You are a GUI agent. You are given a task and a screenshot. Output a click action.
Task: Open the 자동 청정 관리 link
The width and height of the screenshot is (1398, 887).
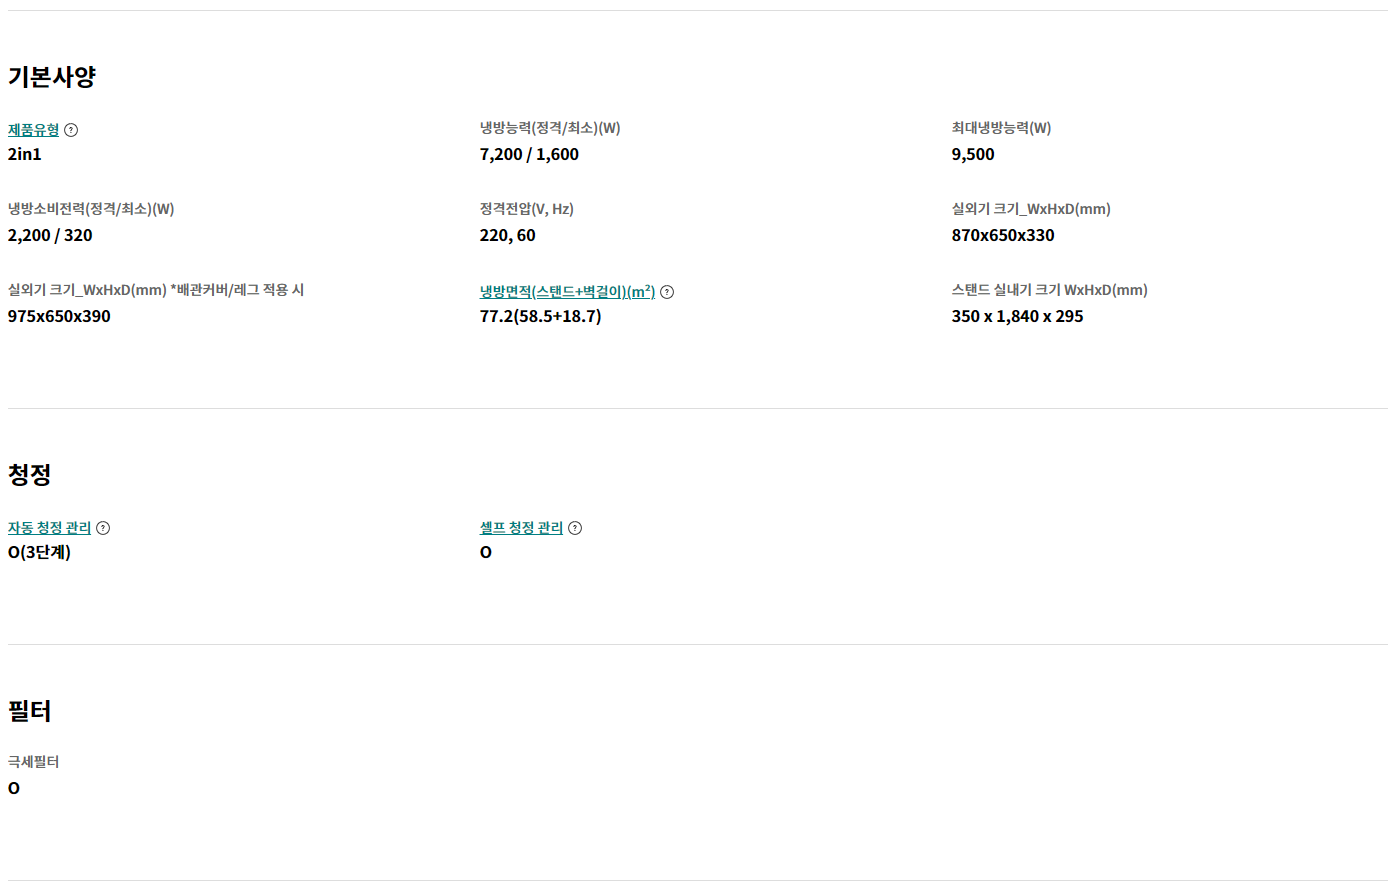tap(49, 528)
